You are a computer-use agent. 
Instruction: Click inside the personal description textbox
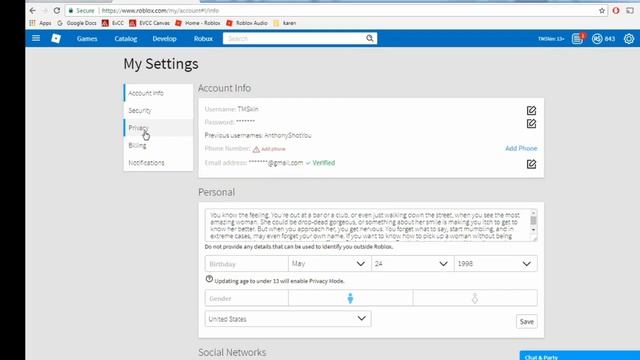[367, 225]
